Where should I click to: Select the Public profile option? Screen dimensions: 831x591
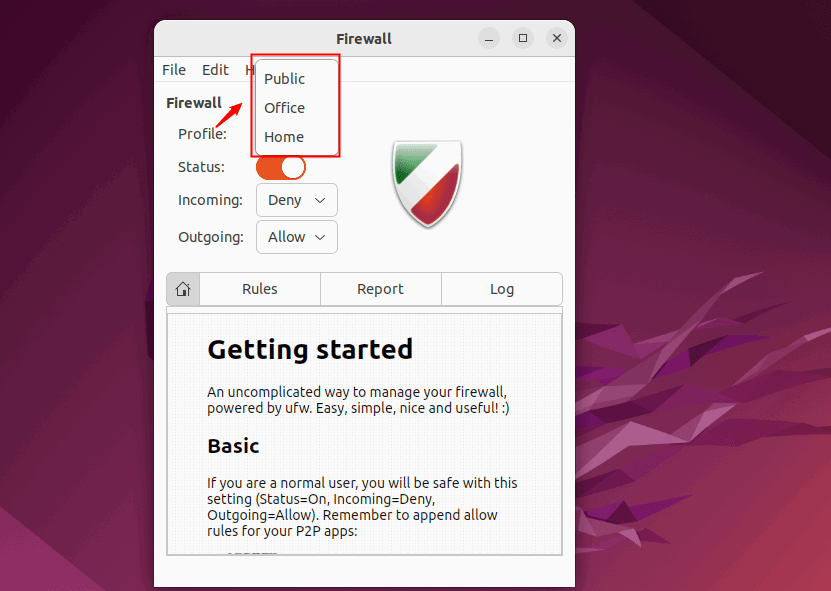(x=285, y=79)
